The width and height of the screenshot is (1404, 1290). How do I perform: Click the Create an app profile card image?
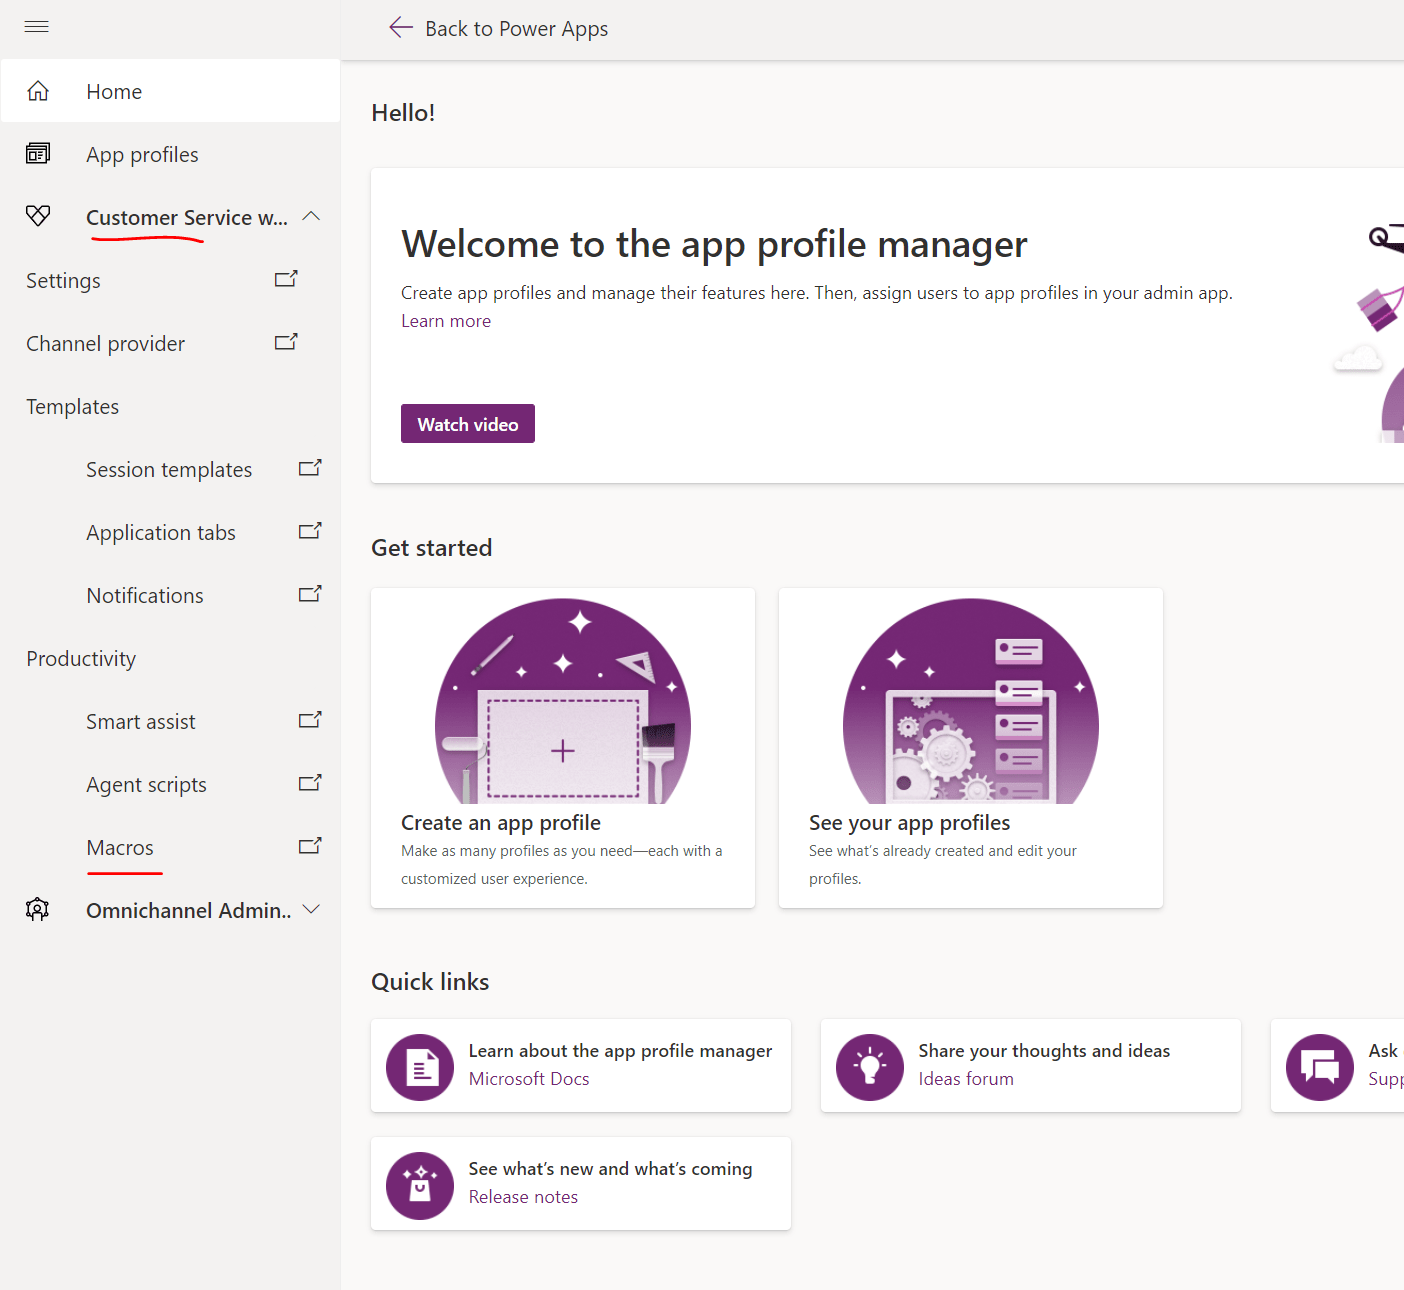tap(563, 700)
